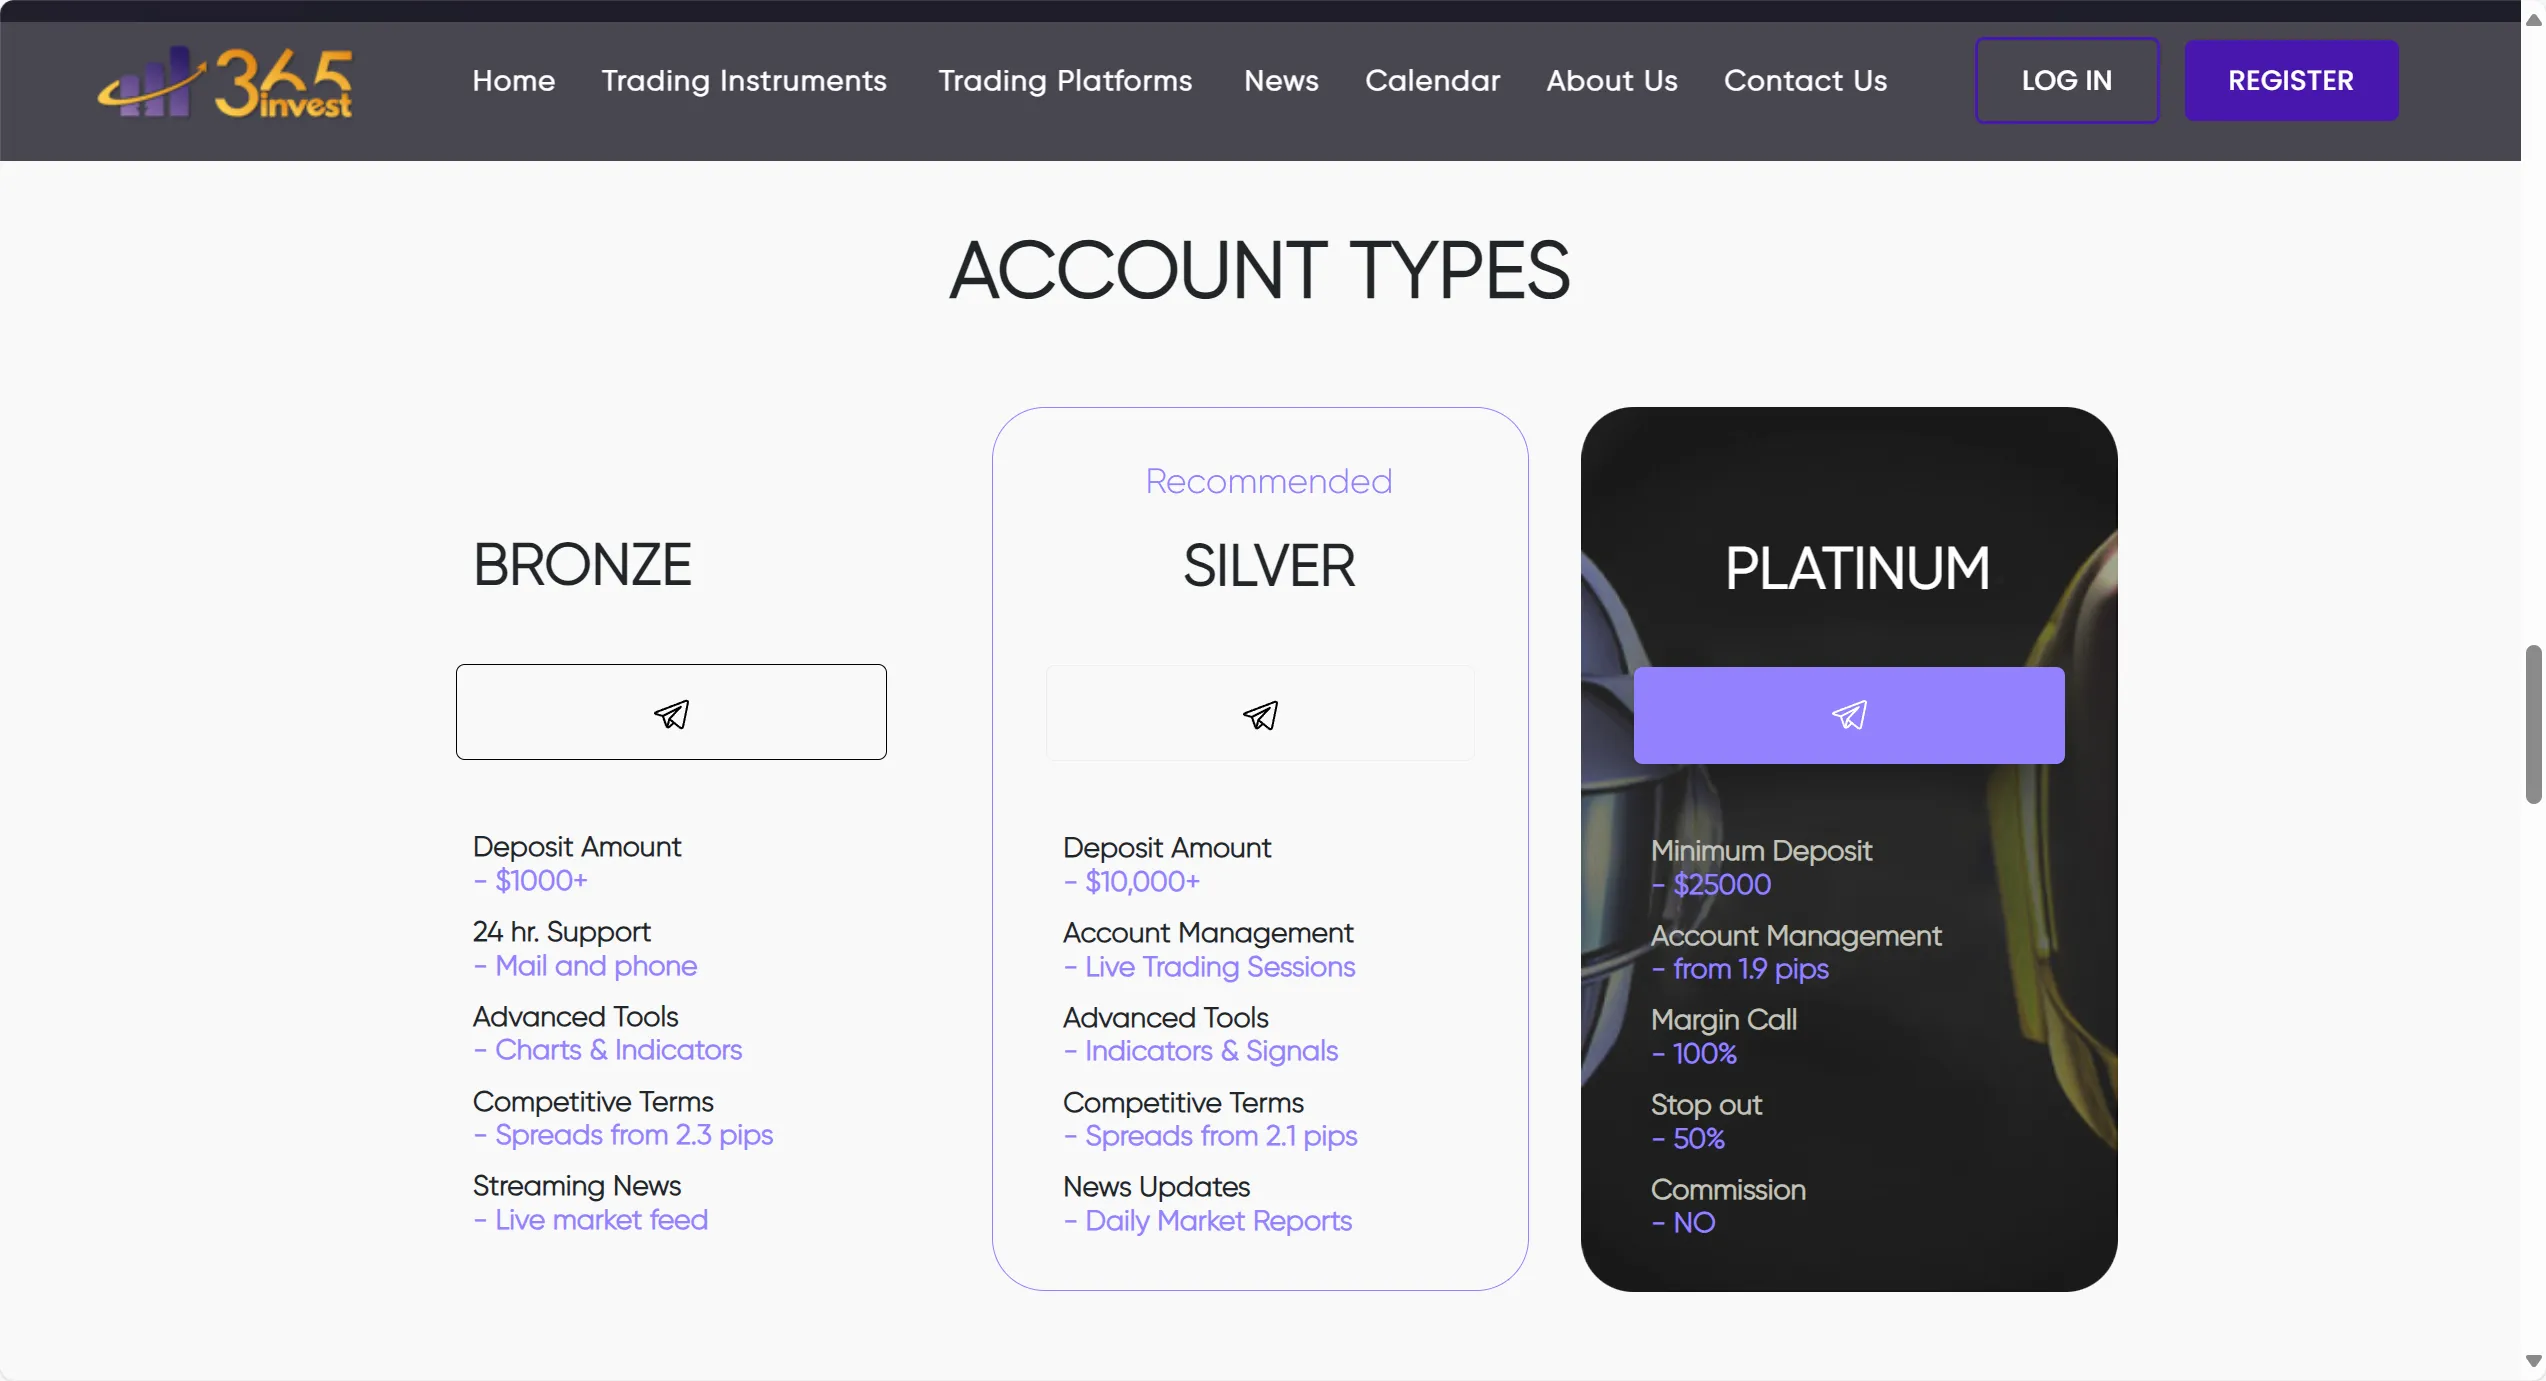Click the "$25000" minimum deposit value
2546x1381 pixels.
(1722, 885)
